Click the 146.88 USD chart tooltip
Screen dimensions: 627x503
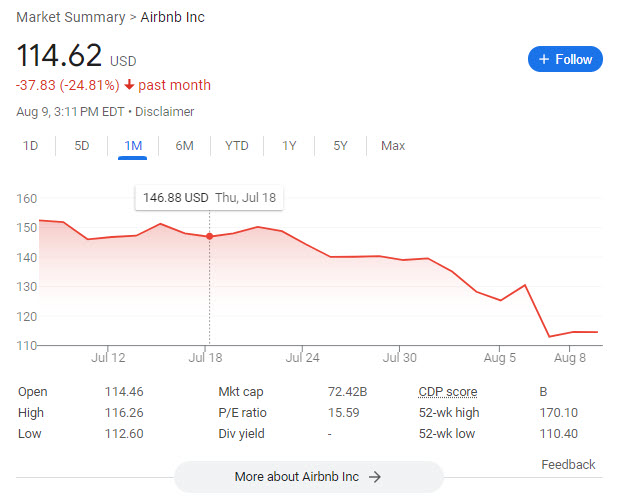tap(209, 198)
